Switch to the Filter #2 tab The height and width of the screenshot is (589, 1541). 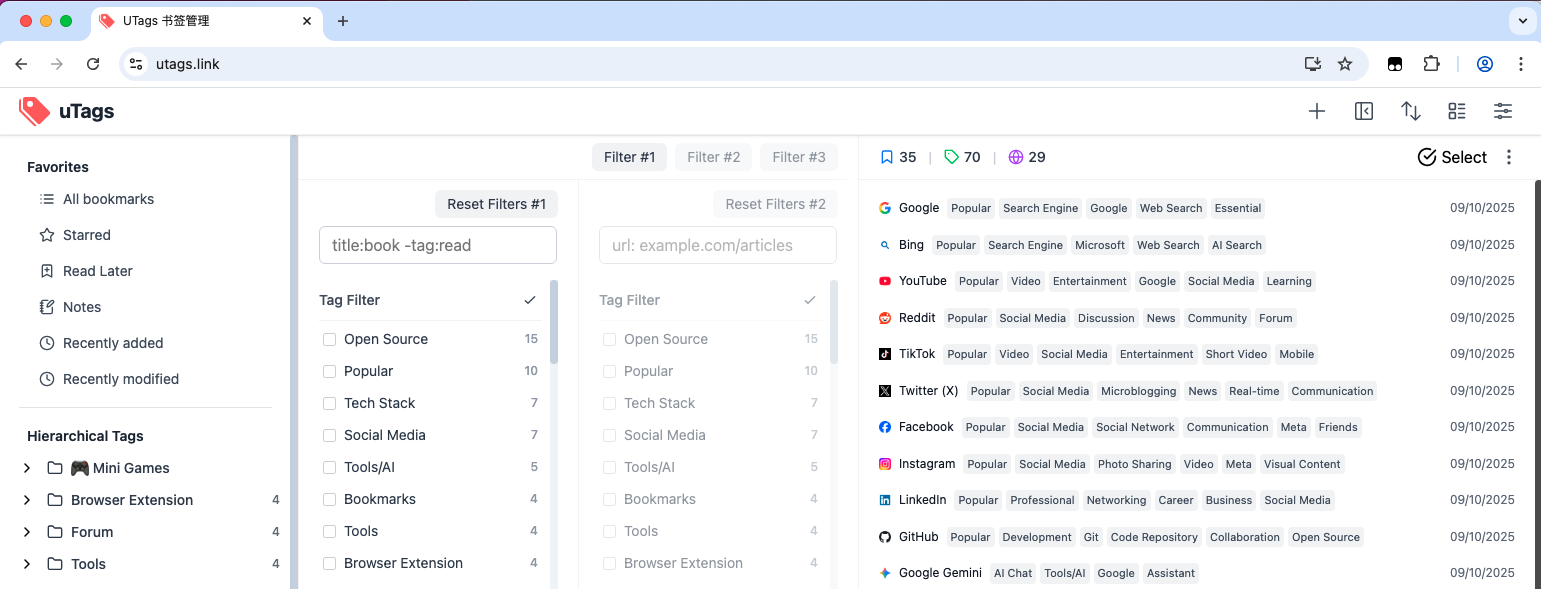[x=713, y=157]
